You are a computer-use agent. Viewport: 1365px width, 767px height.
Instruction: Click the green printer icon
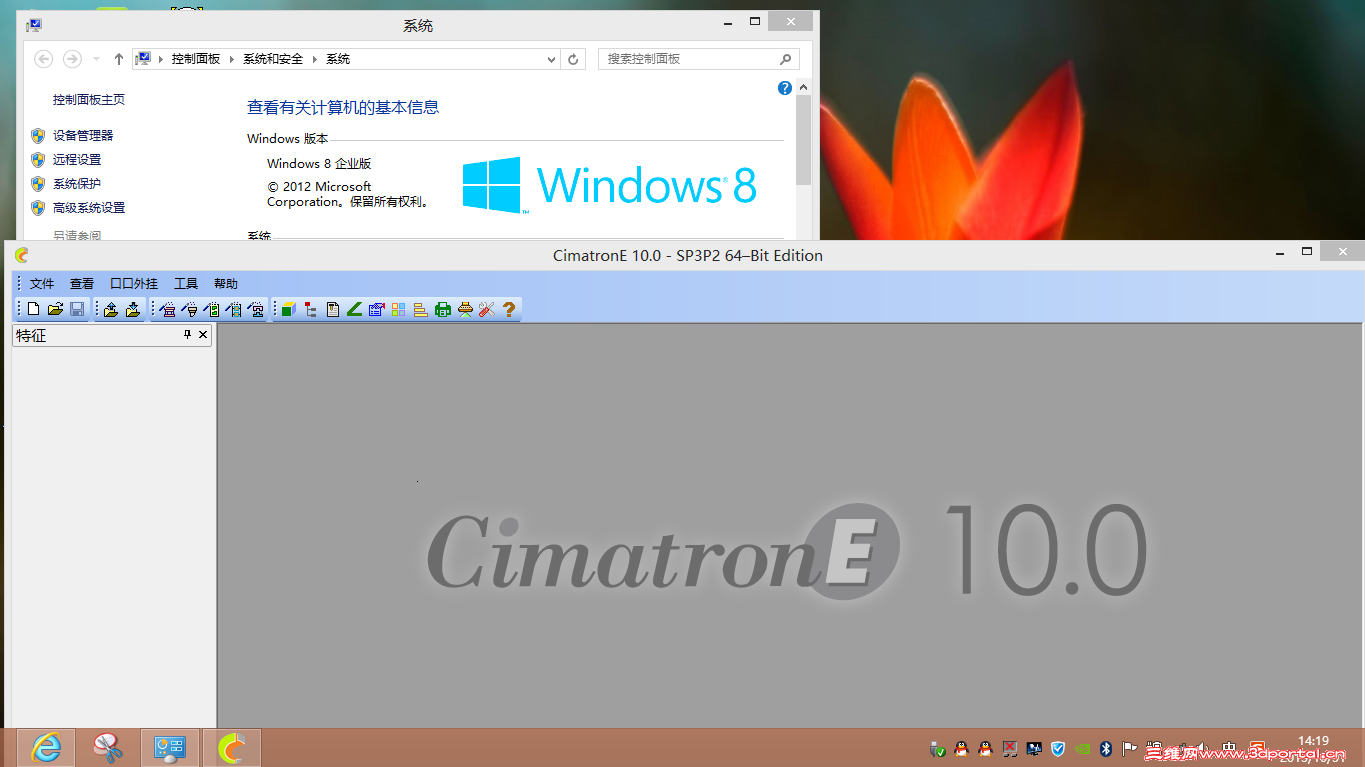click(443, 310)
